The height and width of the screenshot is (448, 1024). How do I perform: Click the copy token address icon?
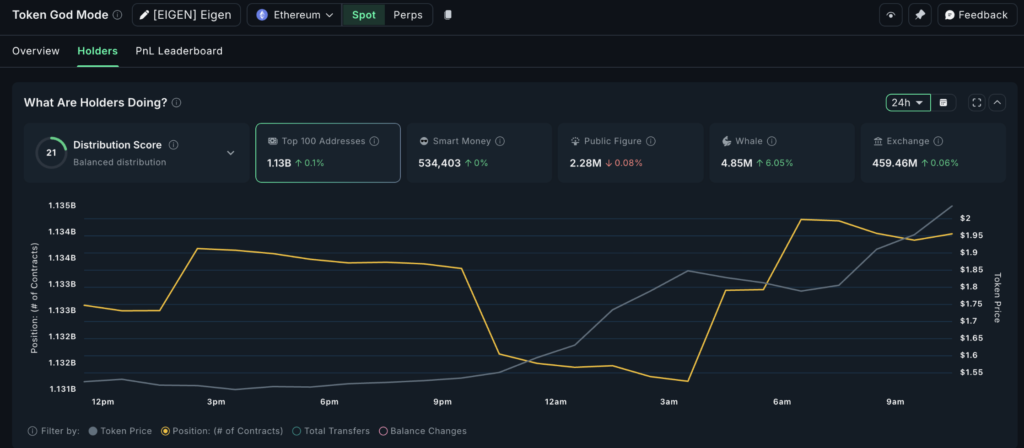point(448,15)
